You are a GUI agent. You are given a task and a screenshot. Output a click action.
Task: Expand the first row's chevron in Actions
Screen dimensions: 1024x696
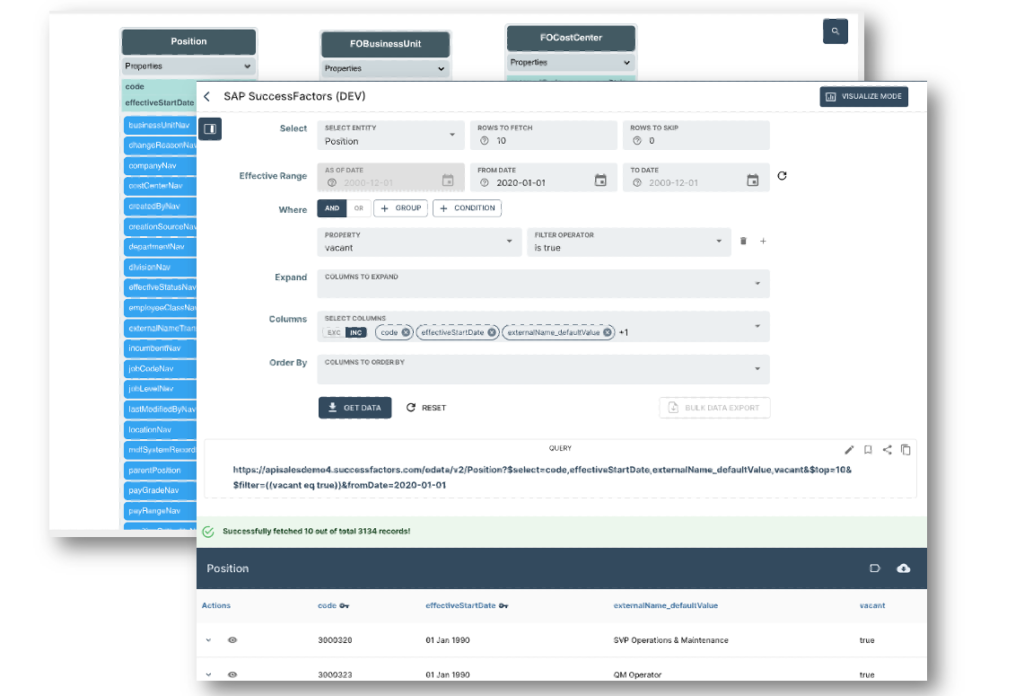point(209,640)
